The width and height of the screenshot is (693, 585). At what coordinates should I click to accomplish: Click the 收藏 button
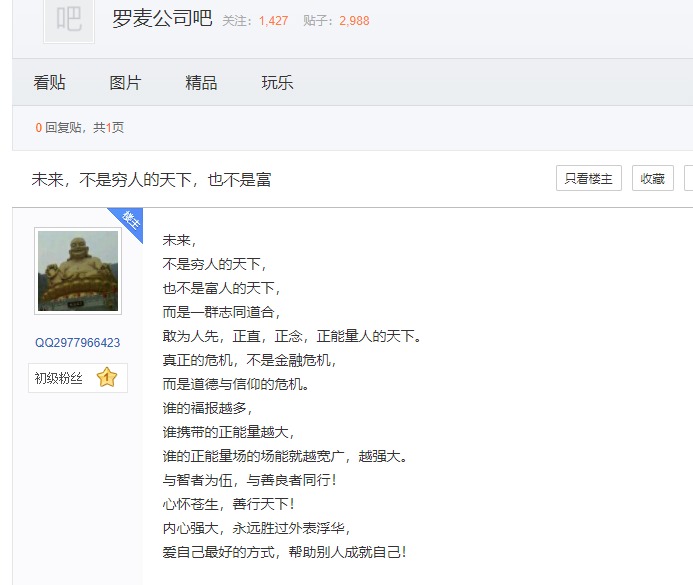[653, 179]
